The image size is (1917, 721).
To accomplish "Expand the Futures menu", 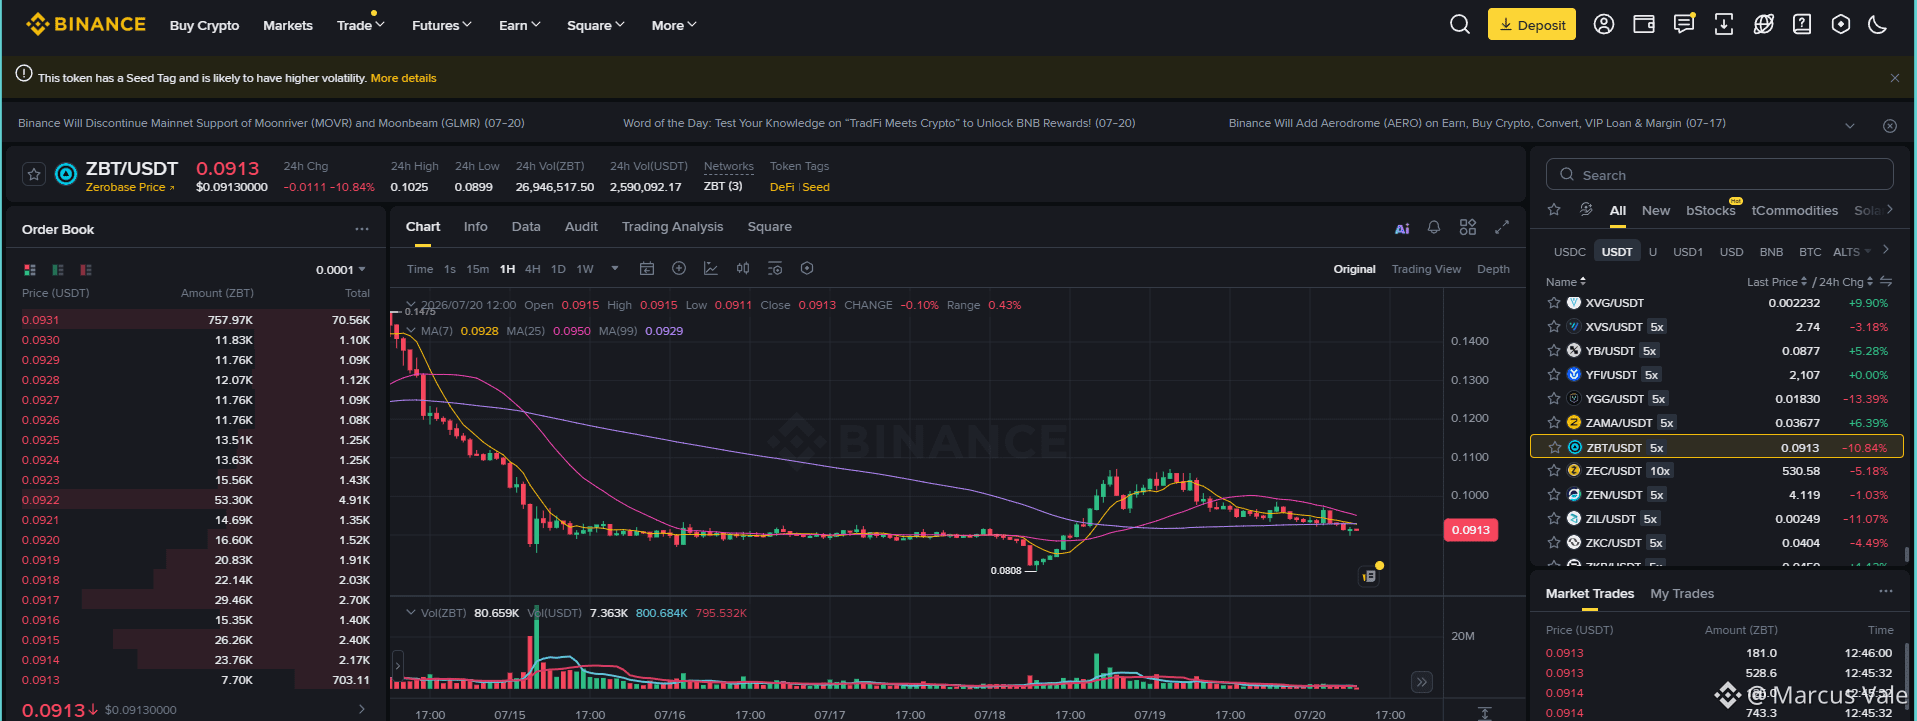I will [x=441, y=25].
